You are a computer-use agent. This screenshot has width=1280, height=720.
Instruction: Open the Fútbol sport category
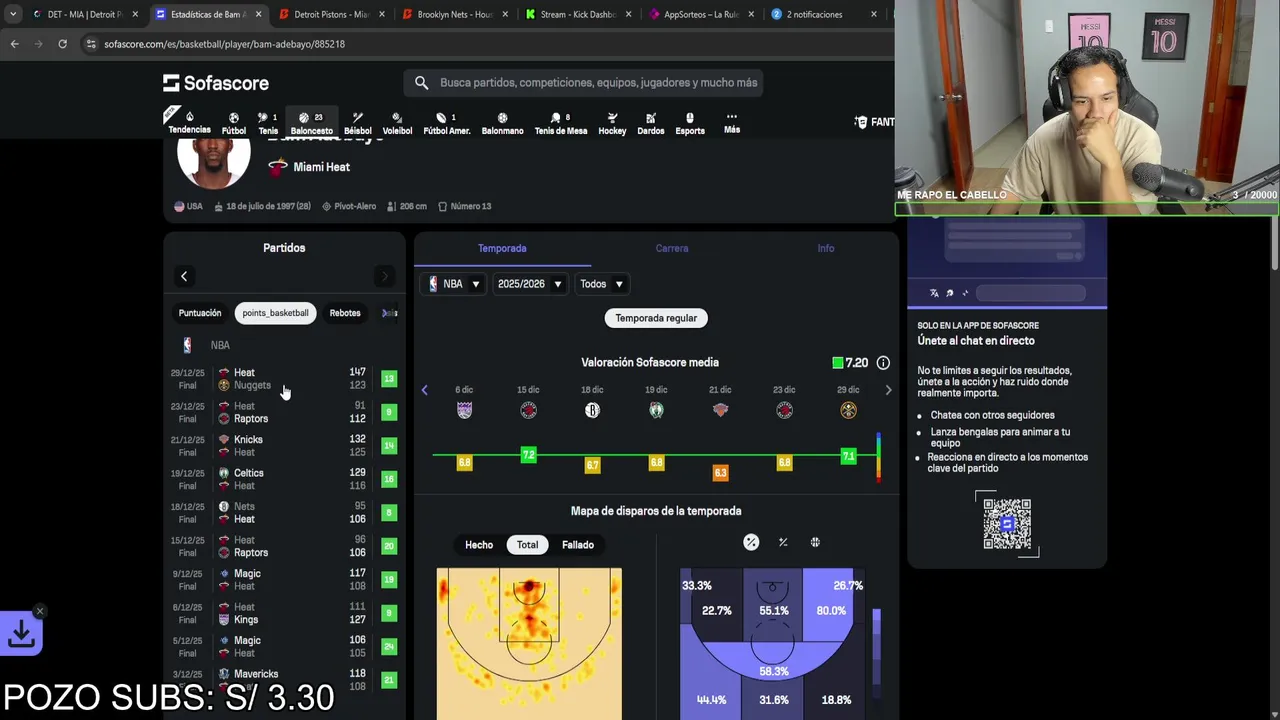pos(234,123)
